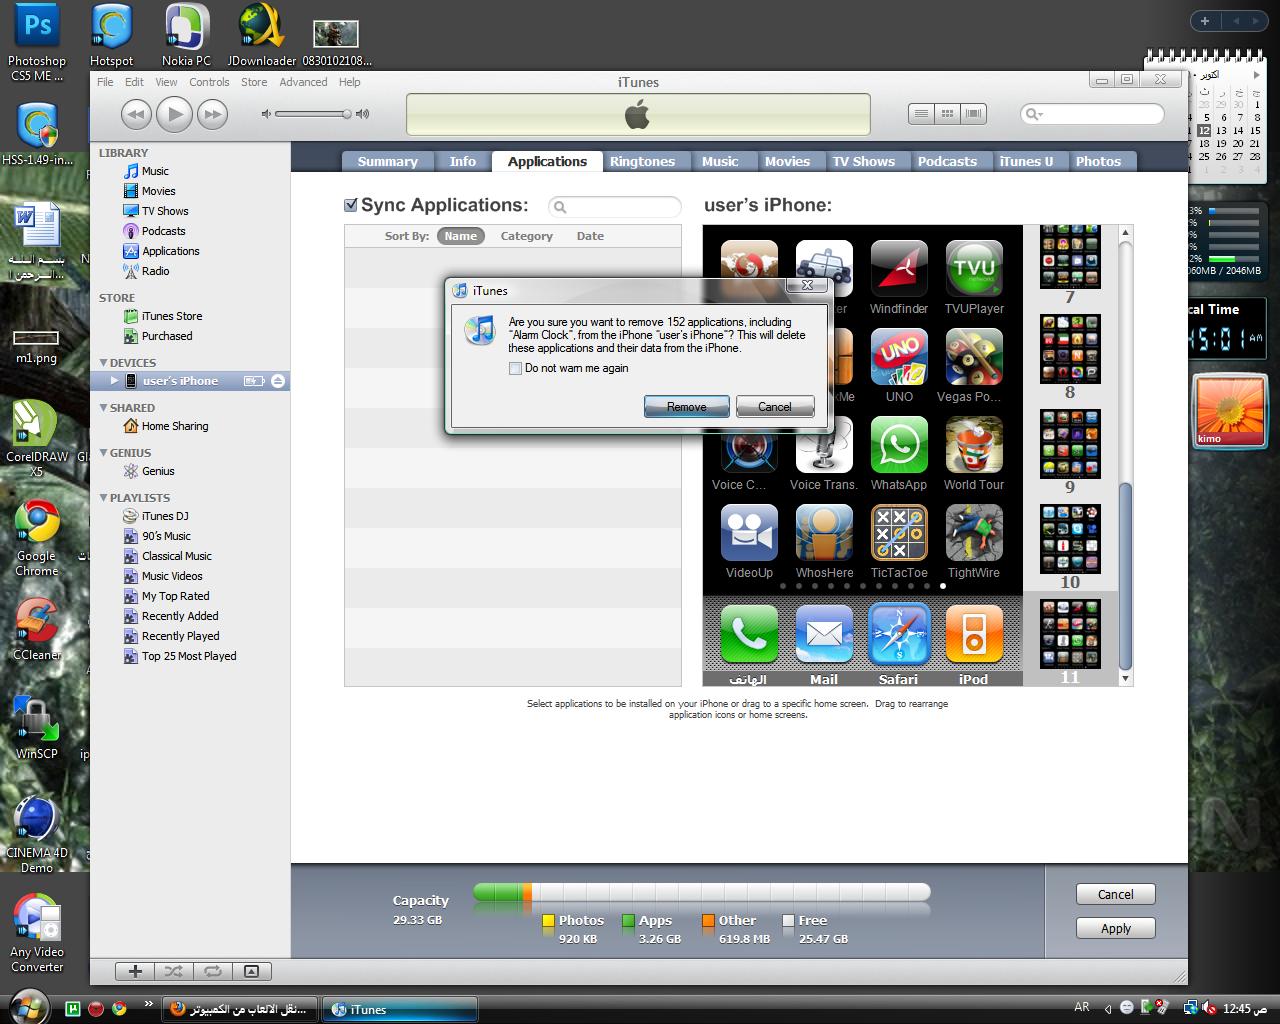Select Radio in the Library
This screenshot has height=1024, width=1280.
point(155,271)
